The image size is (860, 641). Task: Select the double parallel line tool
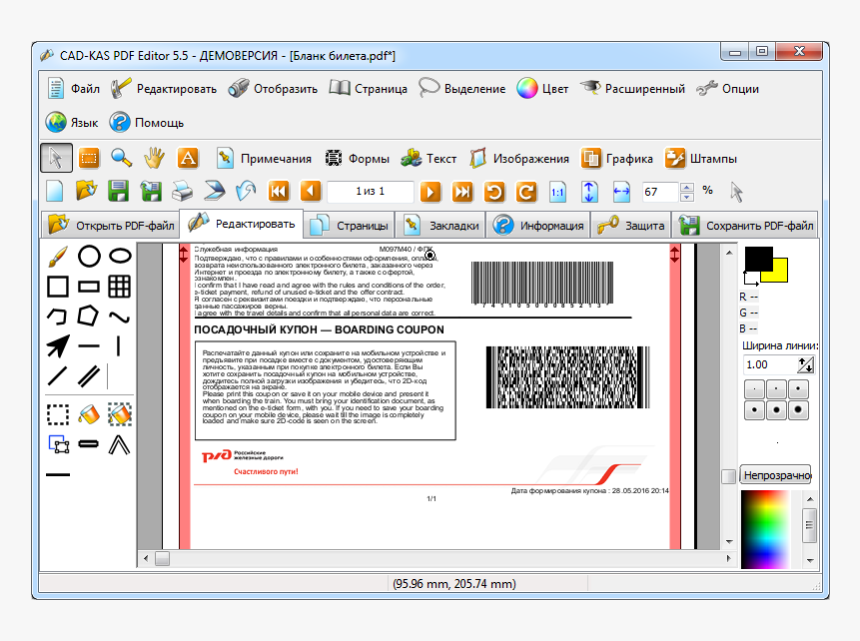89,376
